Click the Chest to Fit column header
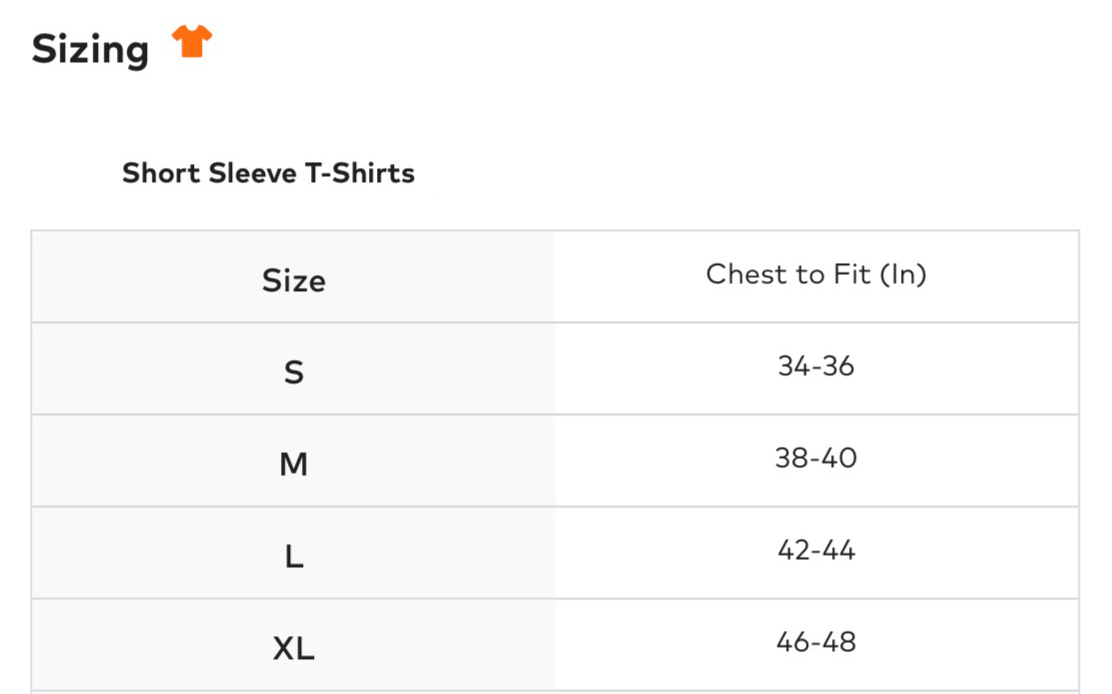Viewport: 1112px width, 694px height. [816, 274]
